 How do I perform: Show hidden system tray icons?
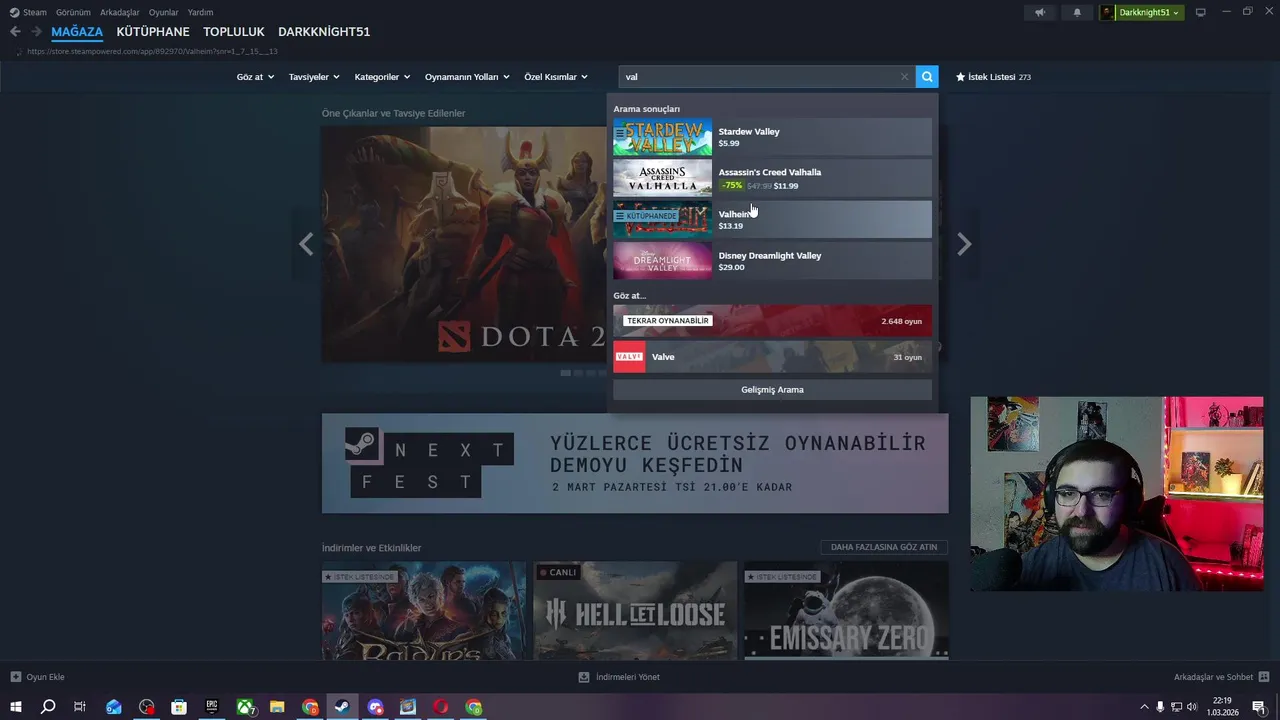tap(1144, 707)
